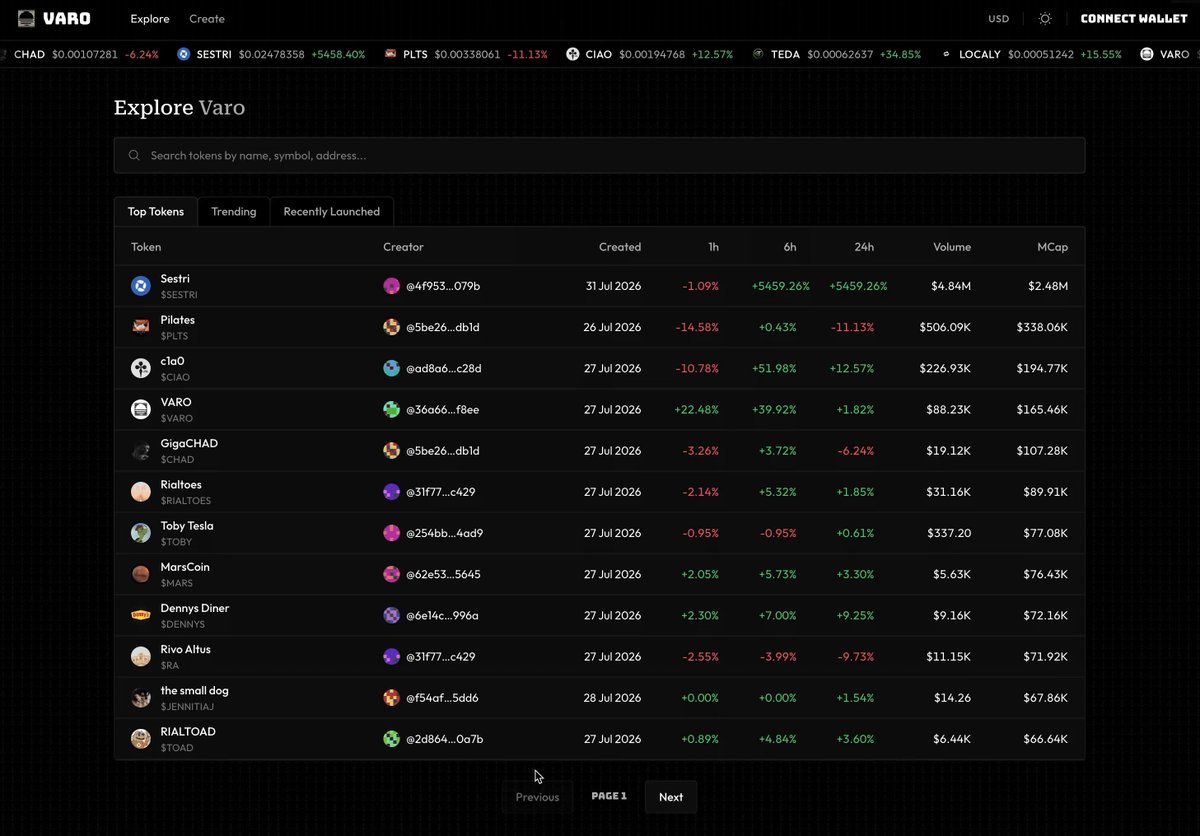Open the Create page in navigation
The height and width of the screenshot is (836, 1200).
[x=207, y=19]
